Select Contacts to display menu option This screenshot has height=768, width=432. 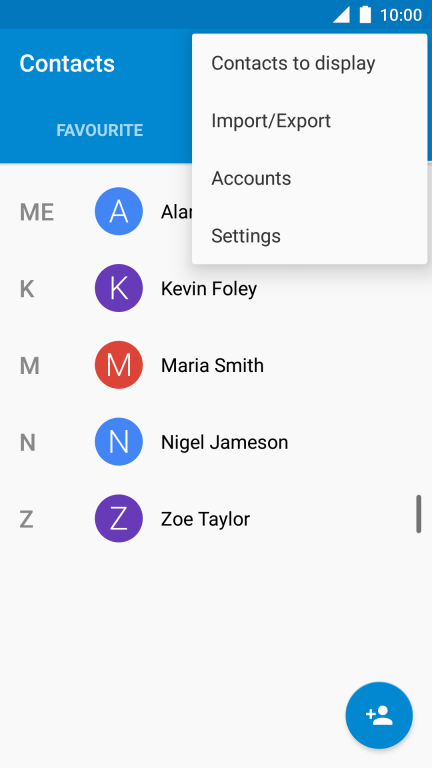[310, 63]
